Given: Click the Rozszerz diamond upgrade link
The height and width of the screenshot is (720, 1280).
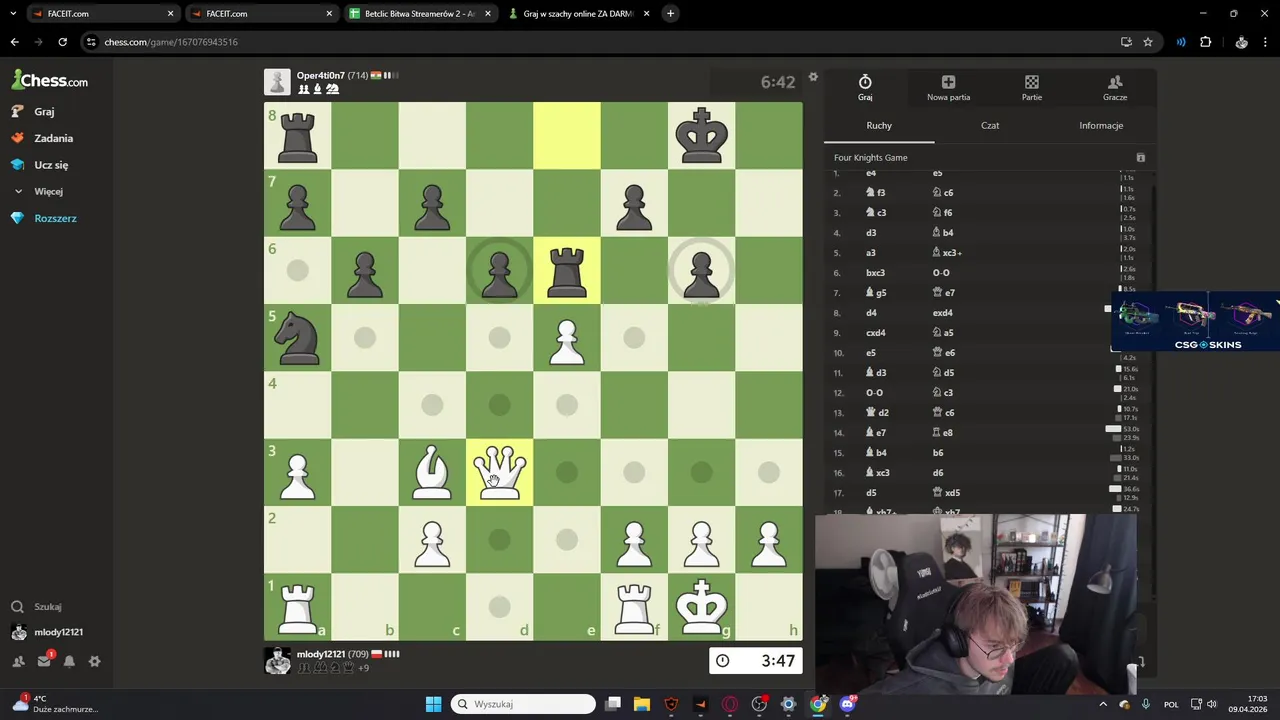Looking at the screenshot, I should tap(55, 218).
